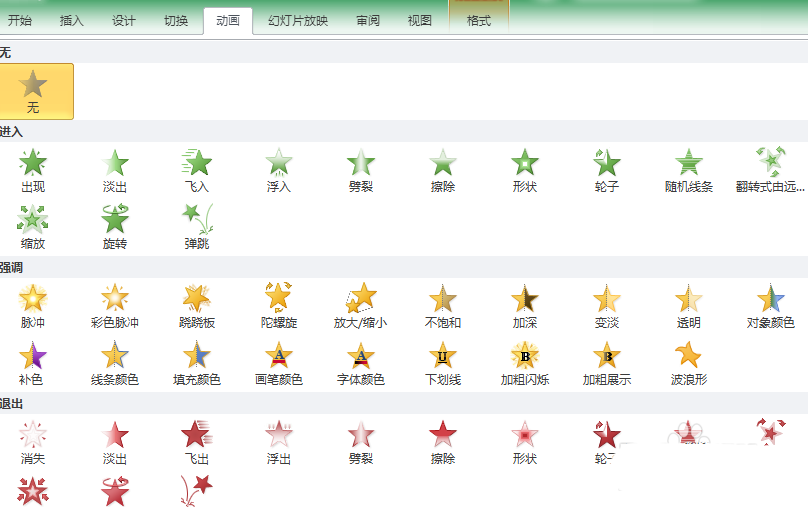The width and height of the screenshot is (808, 509).
Task: Switch to the 插入 tab
Action: click(72, 21)
